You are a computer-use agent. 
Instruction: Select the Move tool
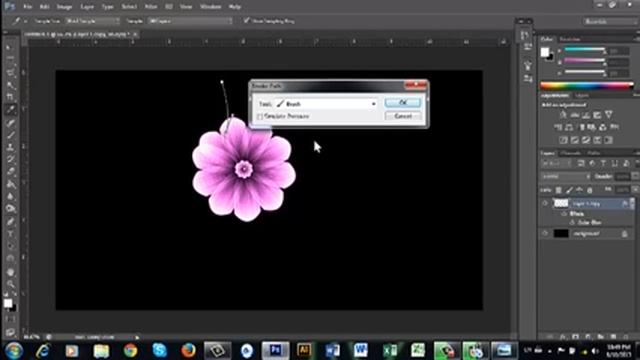pos(10,48)
